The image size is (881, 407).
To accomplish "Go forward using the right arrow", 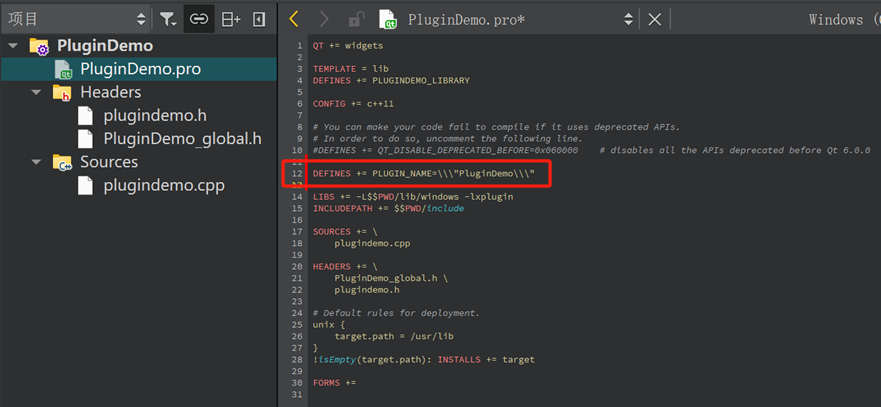I will click(x=324, y=19).
